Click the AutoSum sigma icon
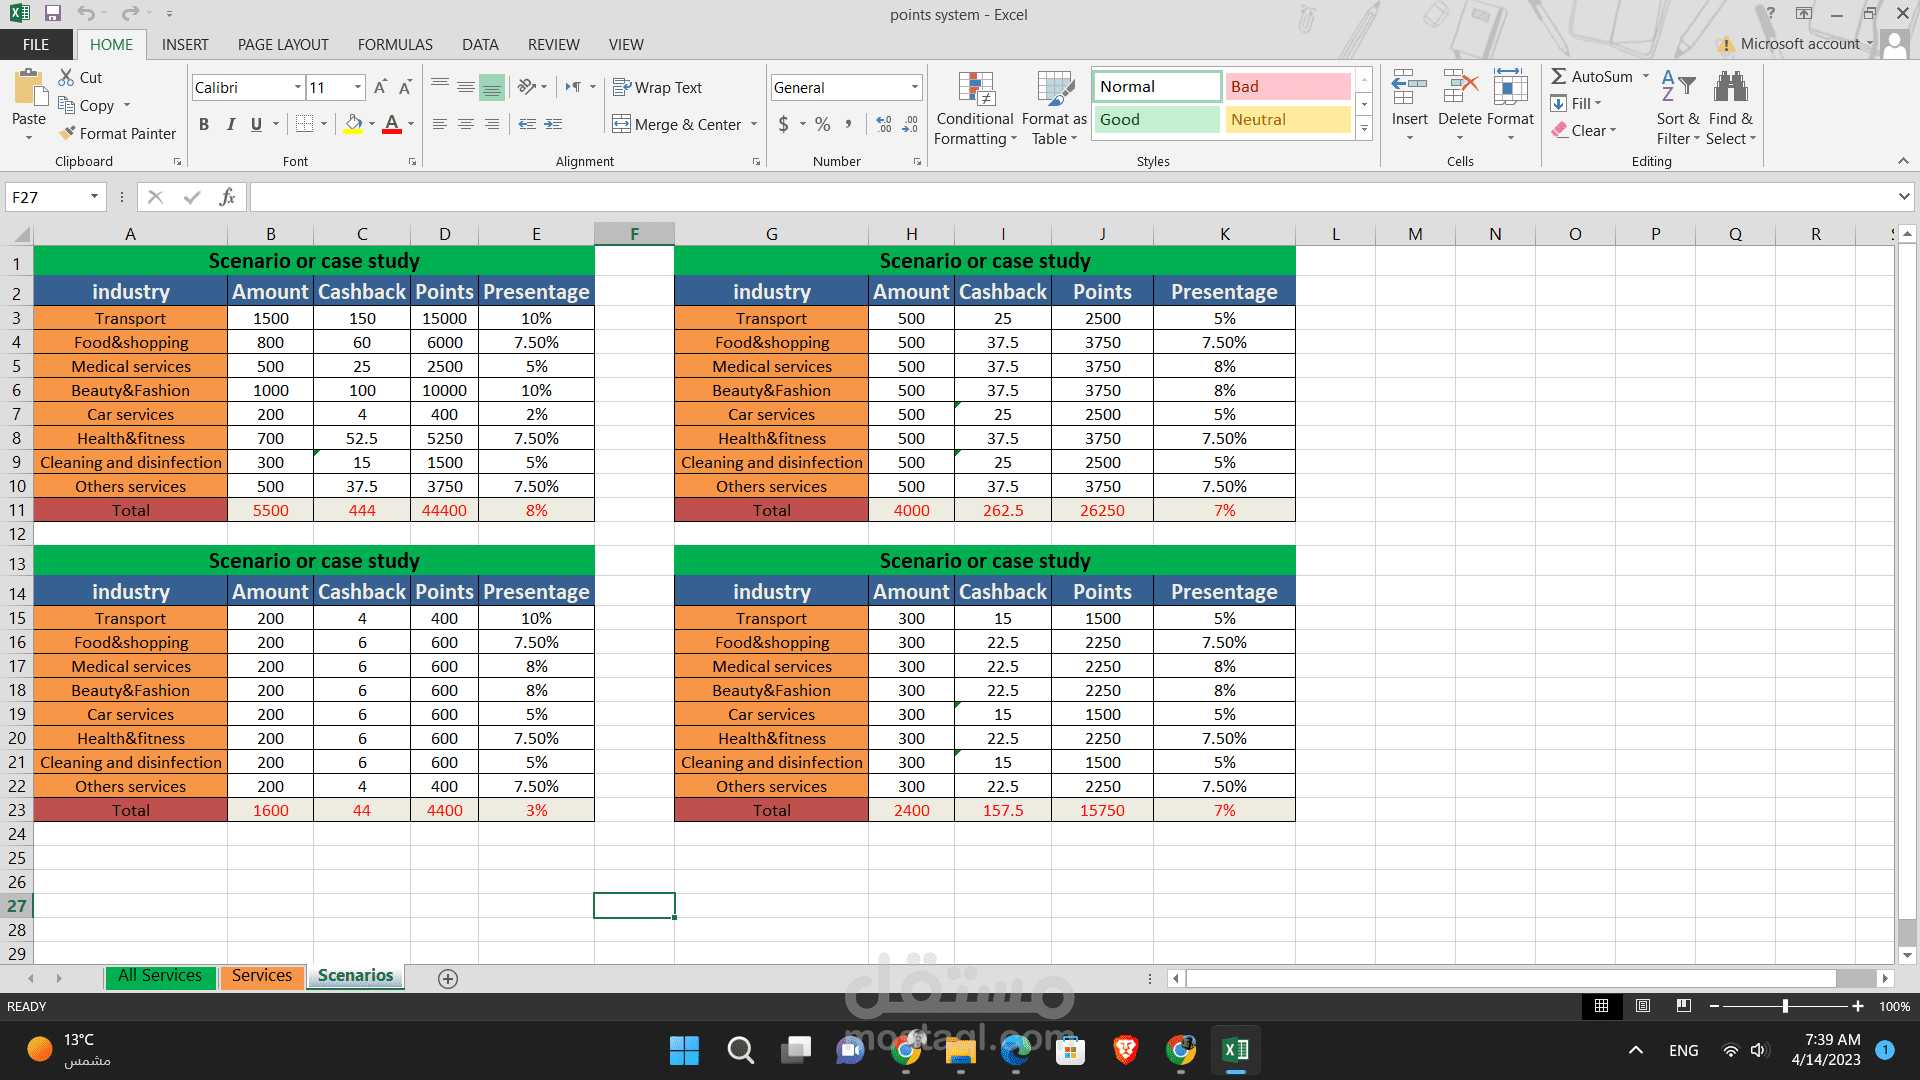Image resolution: width=1920 pixels, height=1080 pixels. point(1558,76)
